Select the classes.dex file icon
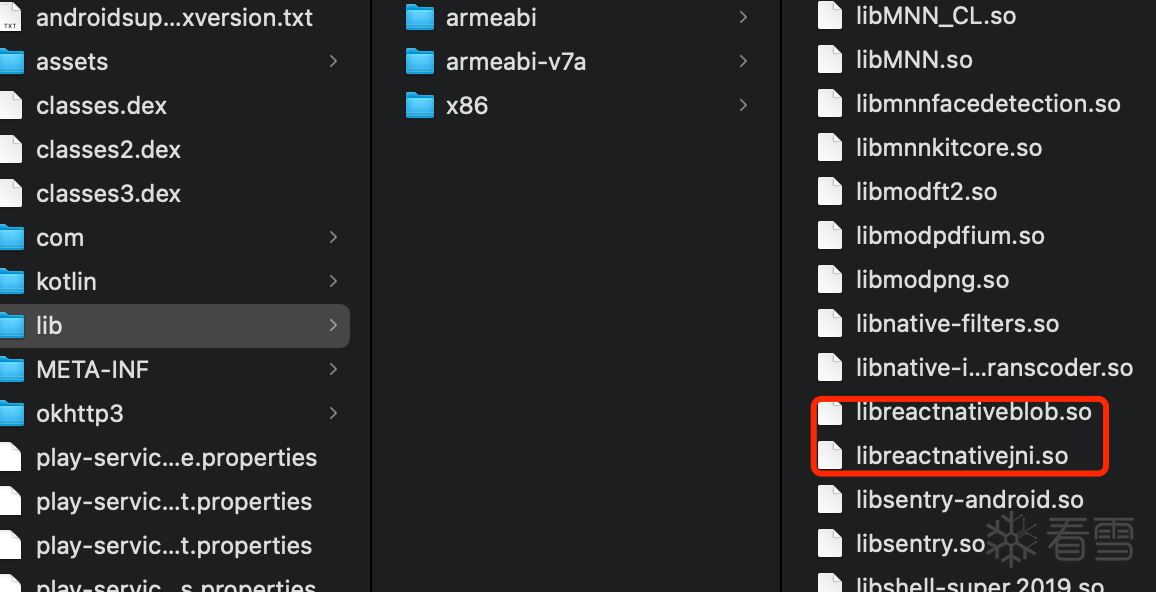Screen dimensions: 1156x592 [10, 105]
